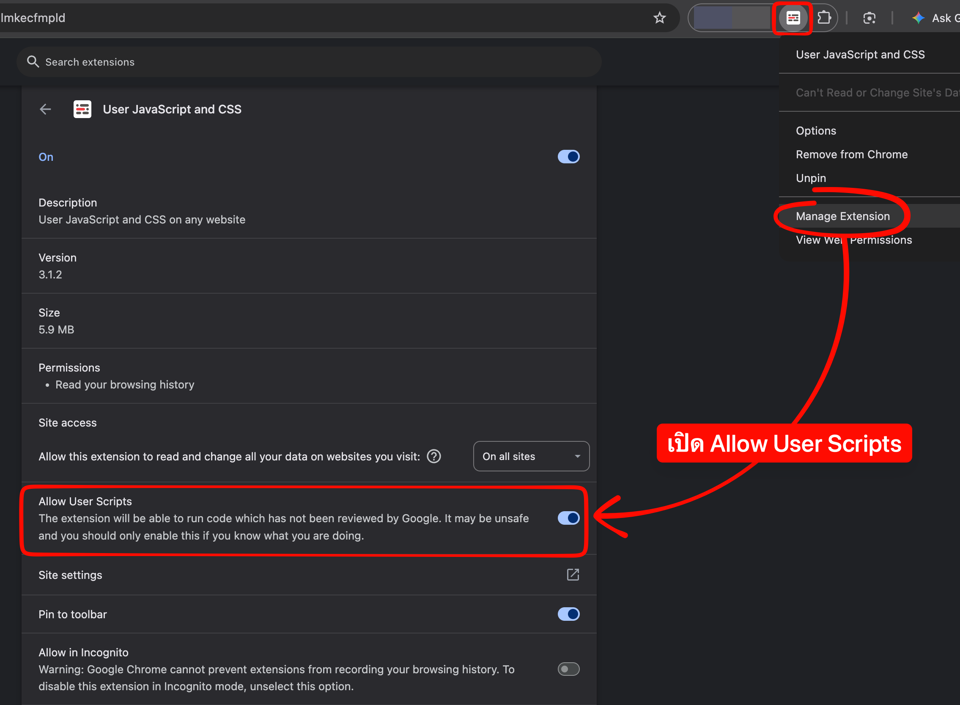Click the Permissions heading

click(69, 368)
